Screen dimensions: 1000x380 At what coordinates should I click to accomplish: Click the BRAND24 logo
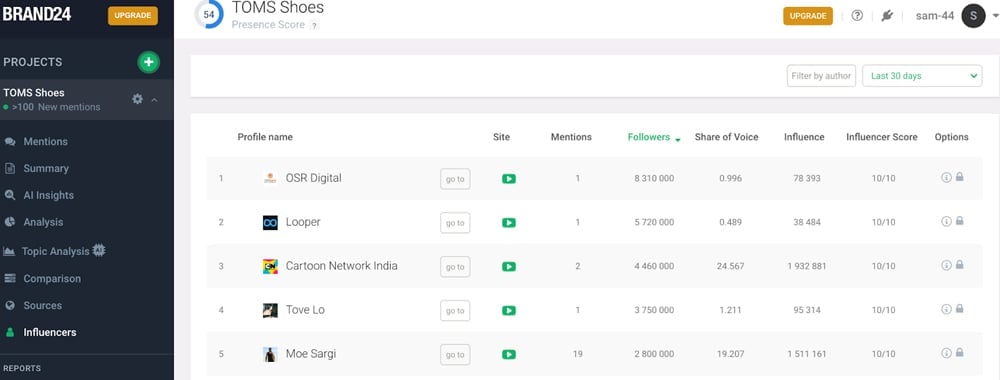tap(37, 14)
